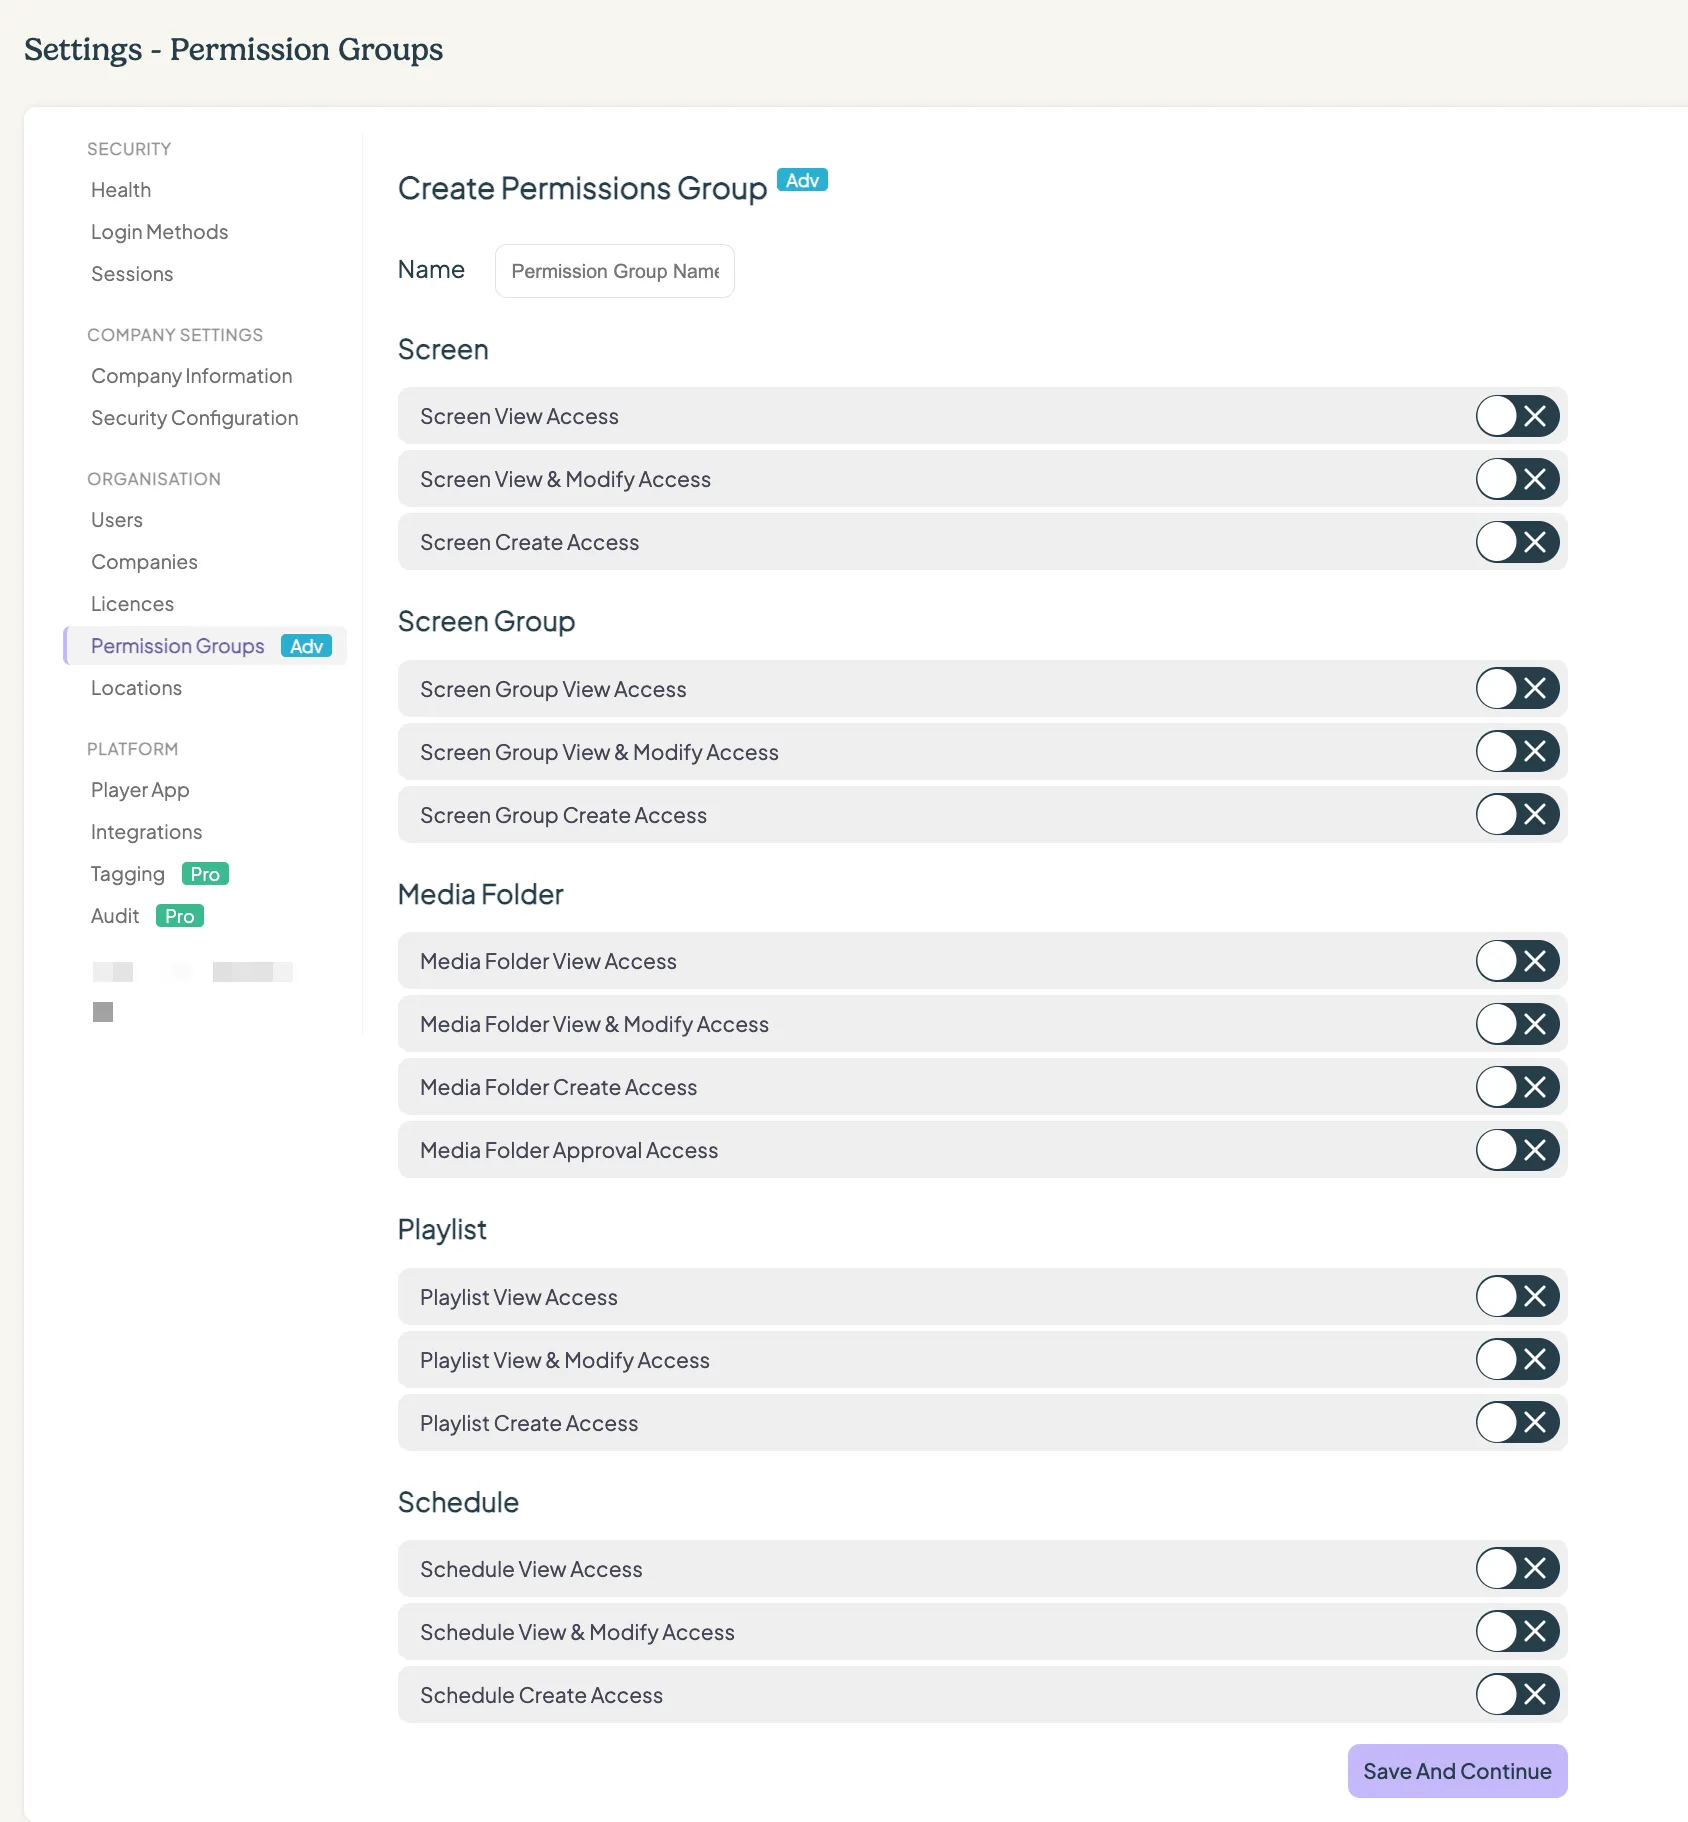The width and height of the screenshot is (1688, 1822).
Task: Enable Playlist View & Modify Access
Action: 1517,1359
